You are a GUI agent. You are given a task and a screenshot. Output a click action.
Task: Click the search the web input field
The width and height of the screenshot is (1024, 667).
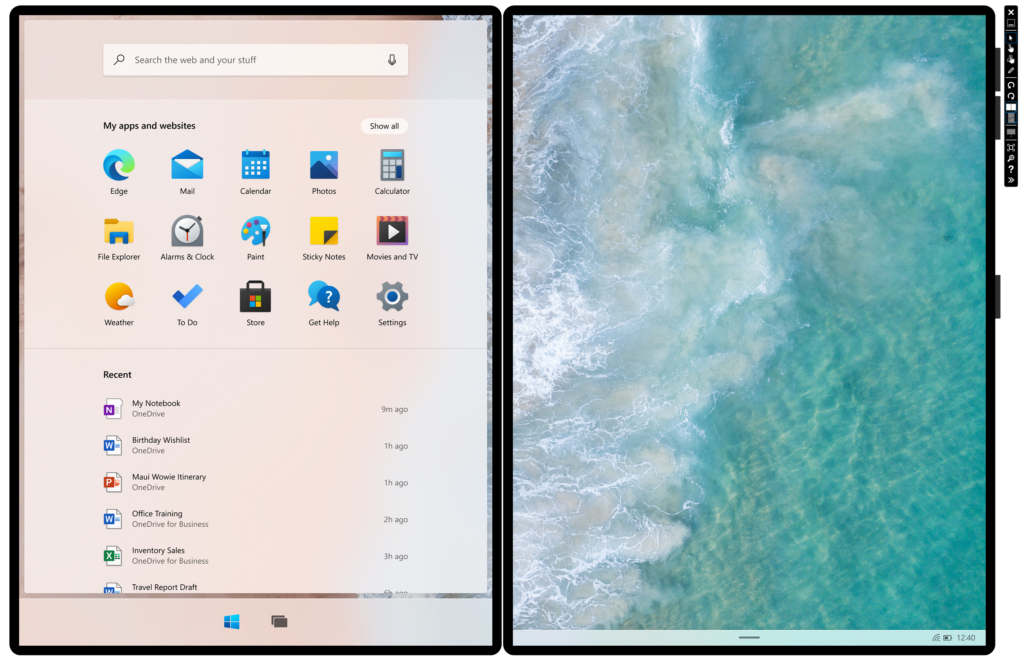point(255,59)
